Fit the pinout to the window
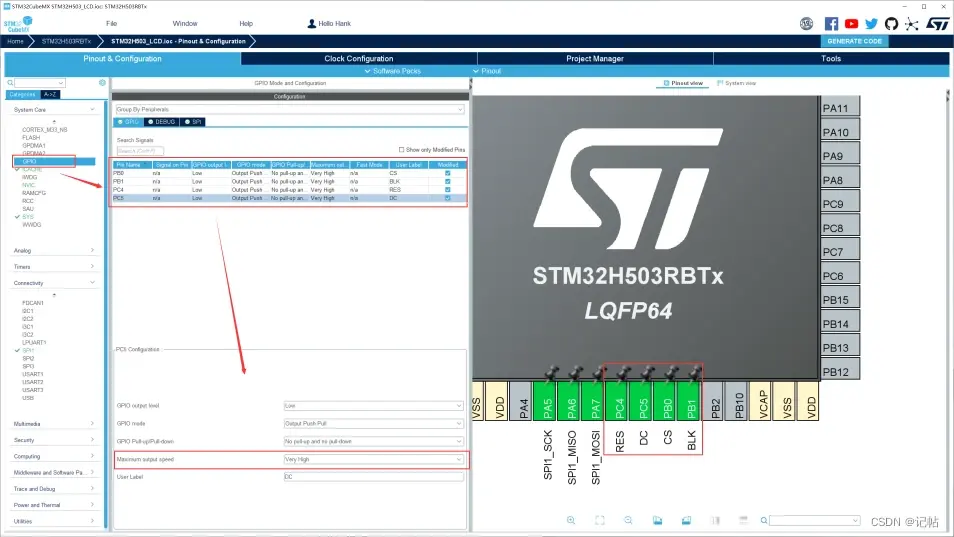Viewport: 954px width, 537px height. tap(600, 520)
